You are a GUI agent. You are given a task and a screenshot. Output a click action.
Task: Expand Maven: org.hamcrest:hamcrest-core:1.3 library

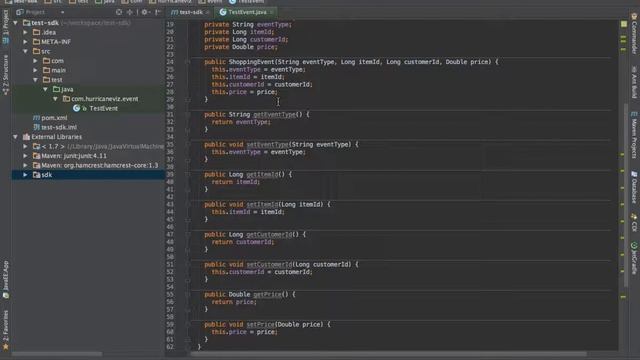pyautogui.click(x=25, y=165)
